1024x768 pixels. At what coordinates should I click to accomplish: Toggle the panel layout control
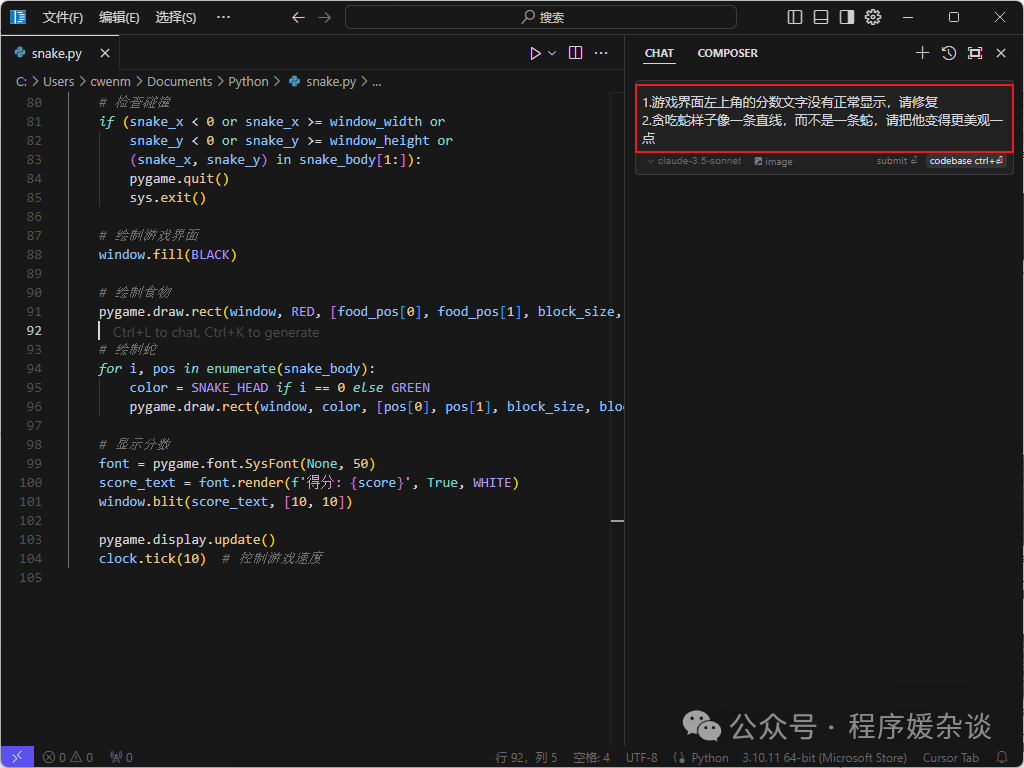(822, 17)
